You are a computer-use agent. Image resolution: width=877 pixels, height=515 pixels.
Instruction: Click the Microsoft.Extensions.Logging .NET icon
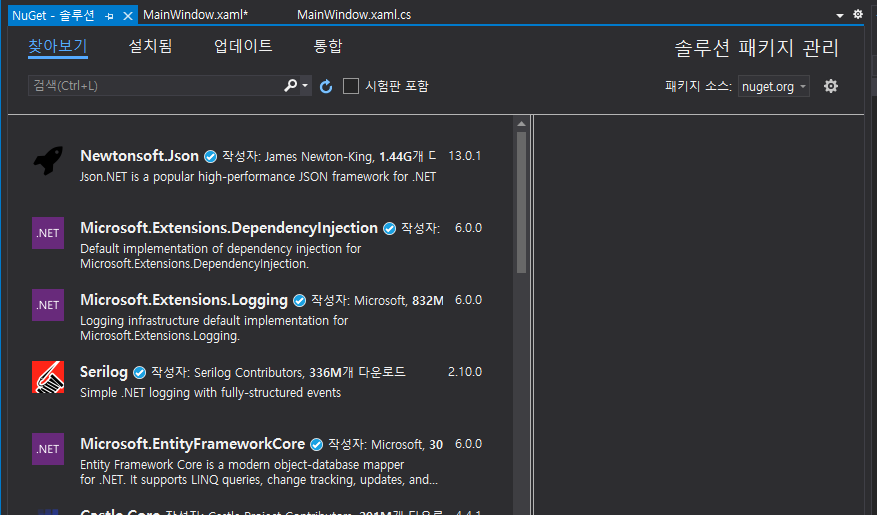48,305
